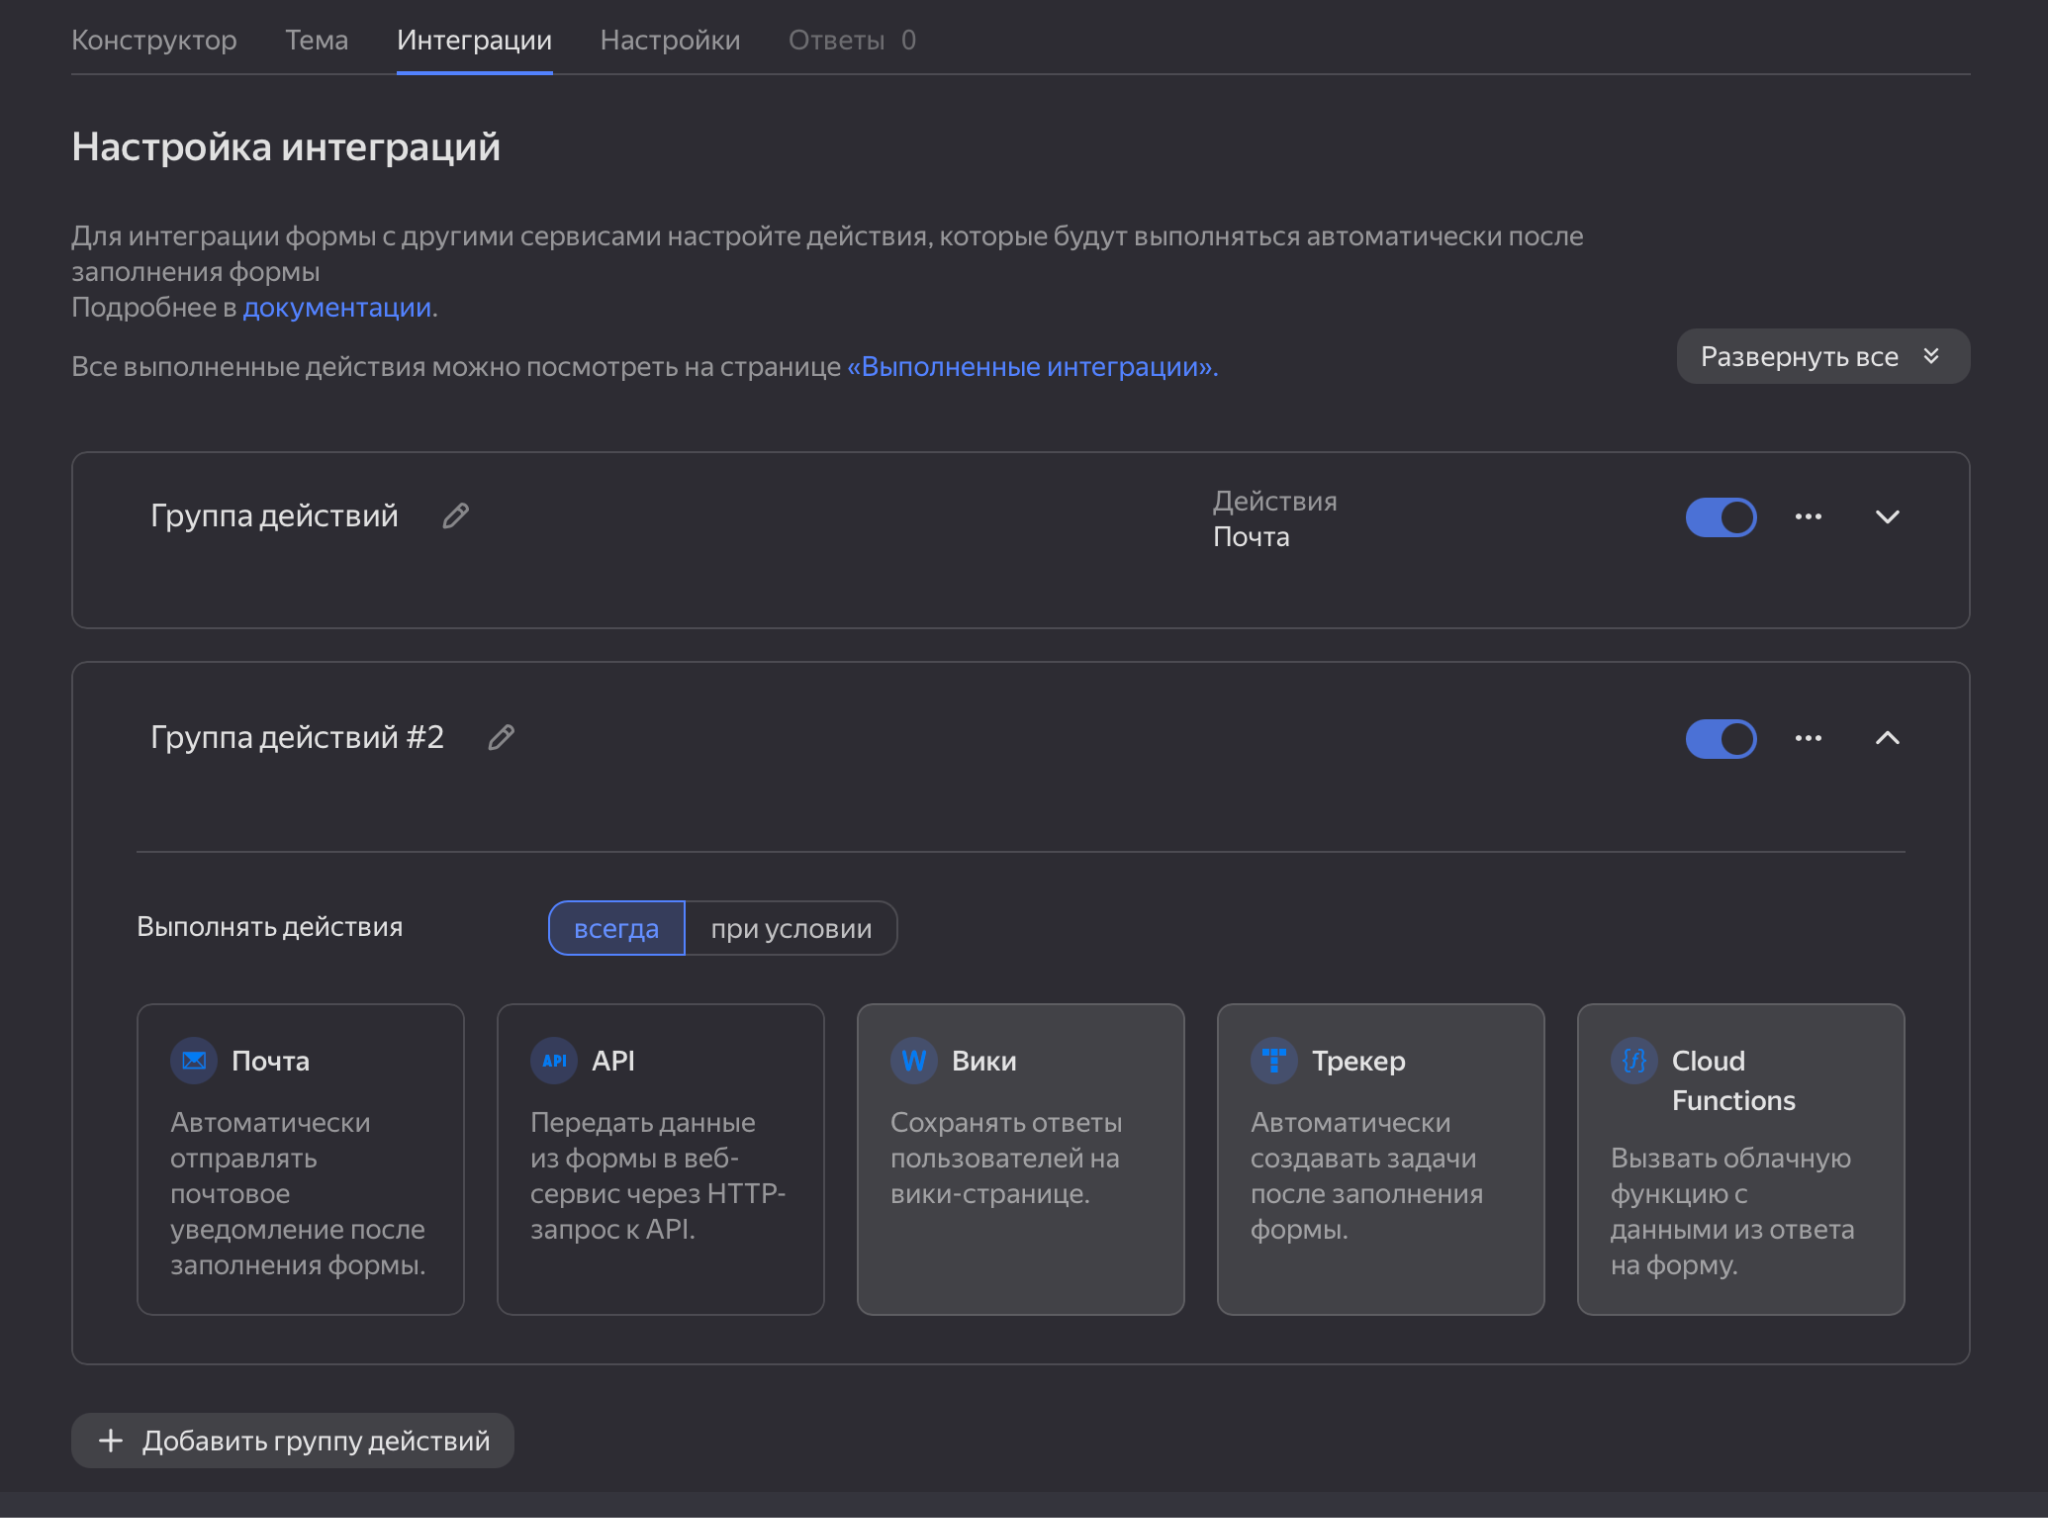Rename Группа действий with pencil icon

click(456, 516)
